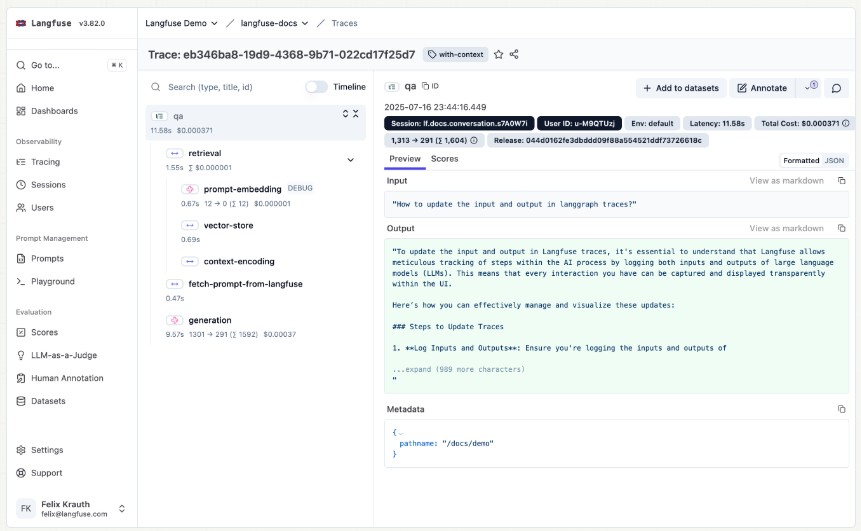This screenshot has height=531, width=861.
Task: Select the Scores tab
Action: (444, 159)
